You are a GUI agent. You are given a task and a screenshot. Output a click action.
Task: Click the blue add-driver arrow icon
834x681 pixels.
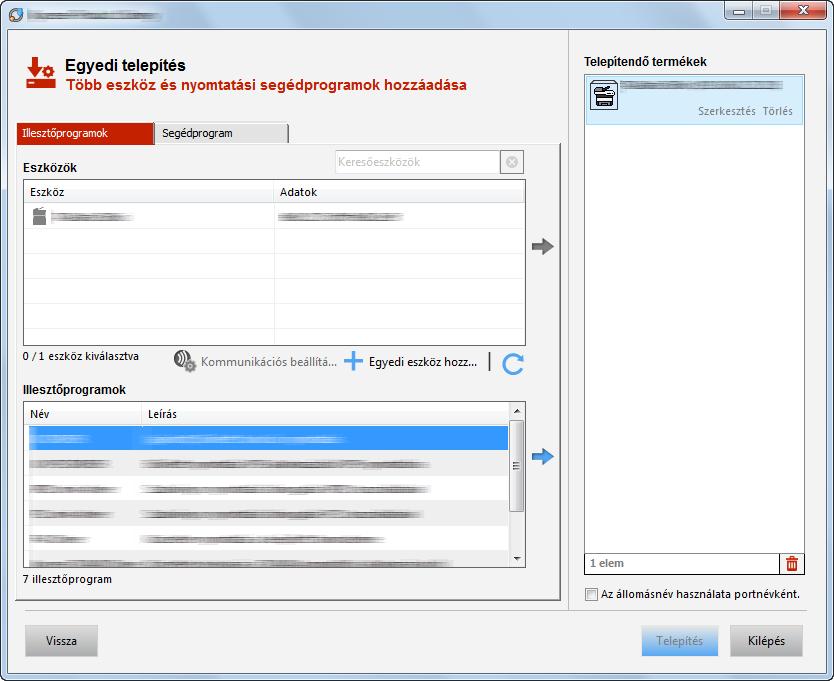pos(543,456)
